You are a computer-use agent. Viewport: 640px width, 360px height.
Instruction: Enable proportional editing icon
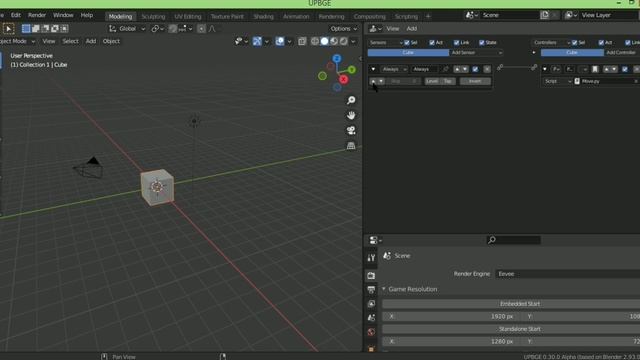(201, 29)
